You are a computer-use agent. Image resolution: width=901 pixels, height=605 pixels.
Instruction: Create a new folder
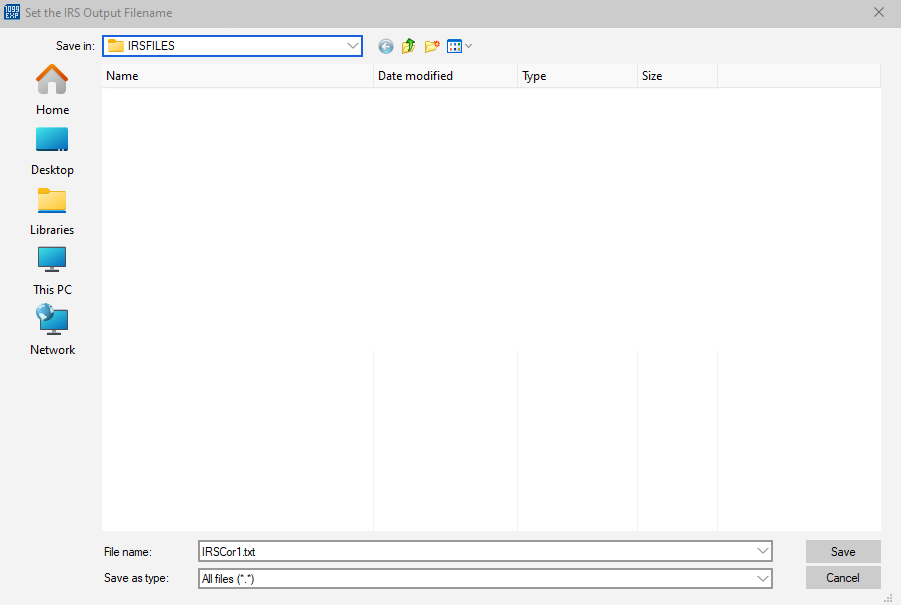431,46
